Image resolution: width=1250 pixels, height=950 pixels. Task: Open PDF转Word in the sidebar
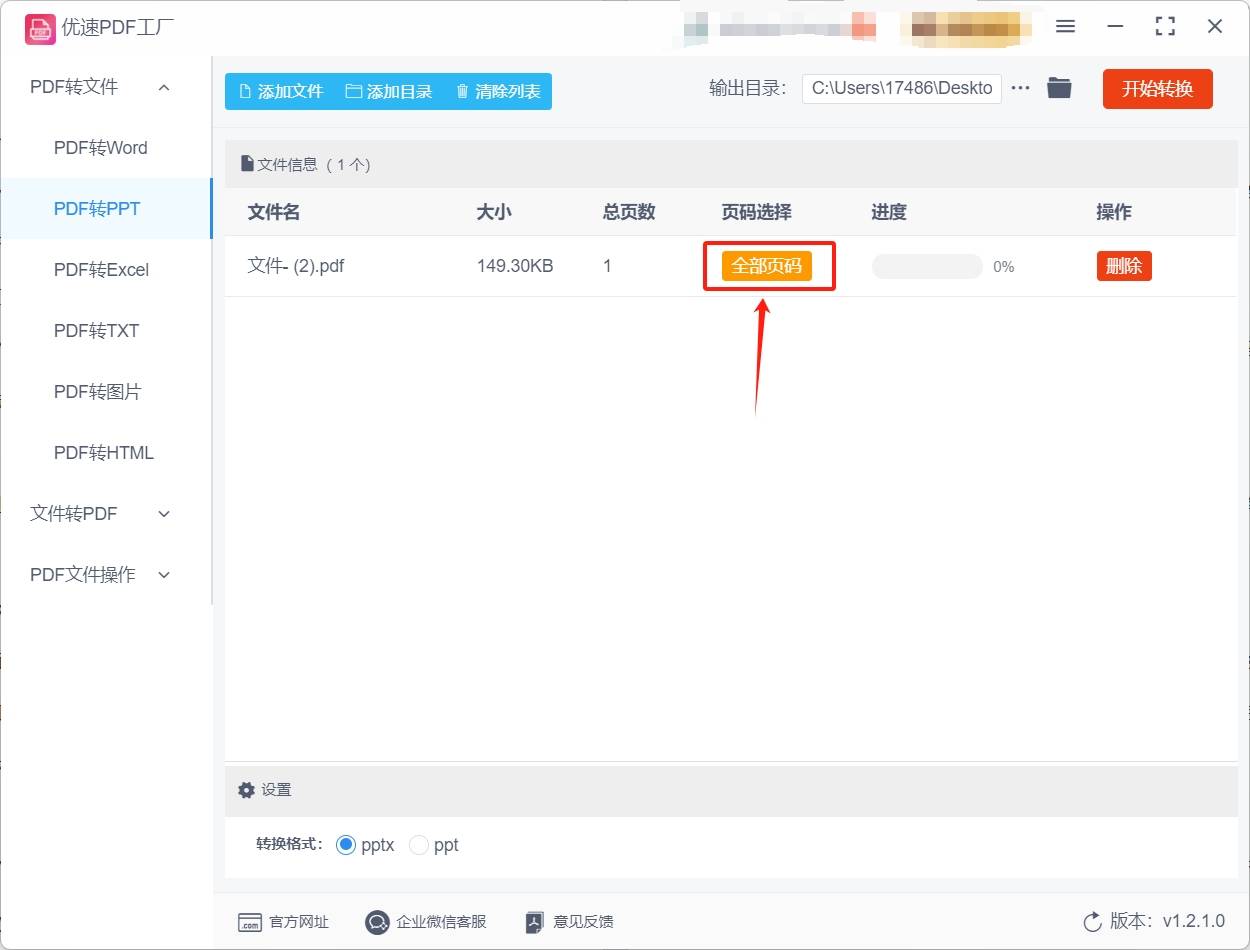click(x=101, y=148)
